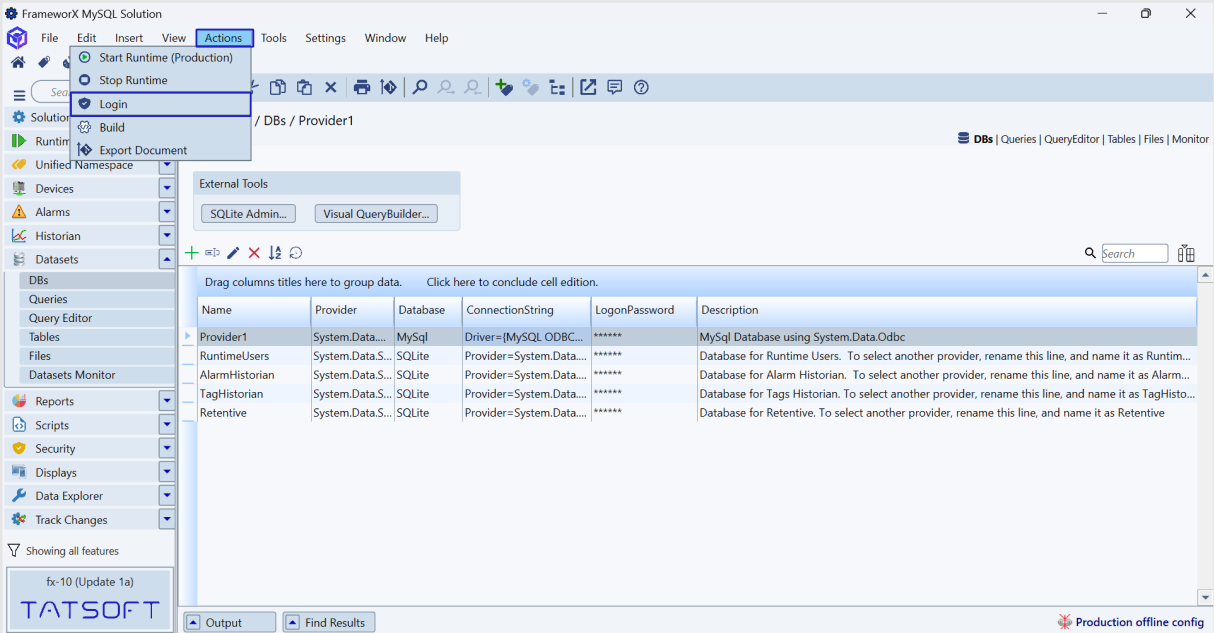Click the column chooser icon beside search

click(x=1186, y=253)
